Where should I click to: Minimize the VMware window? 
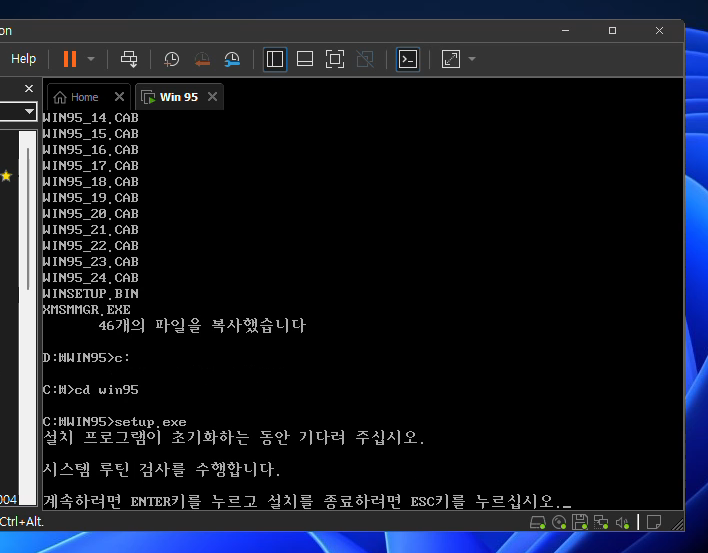pyautogui.click(x=565, y=31)
